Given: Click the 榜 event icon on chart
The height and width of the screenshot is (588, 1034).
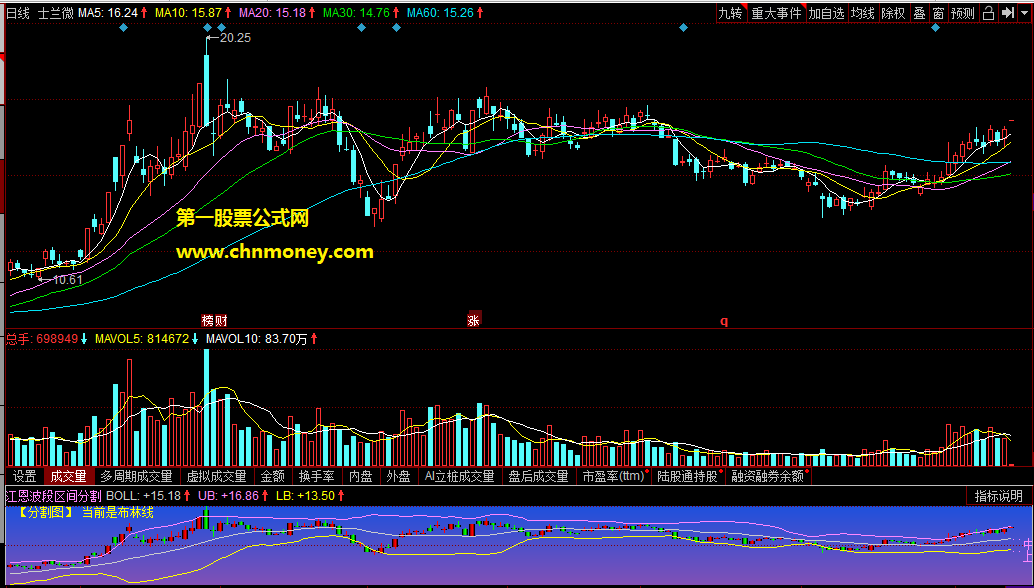Looking at the screenshot, I should click(x=208, y=321).
